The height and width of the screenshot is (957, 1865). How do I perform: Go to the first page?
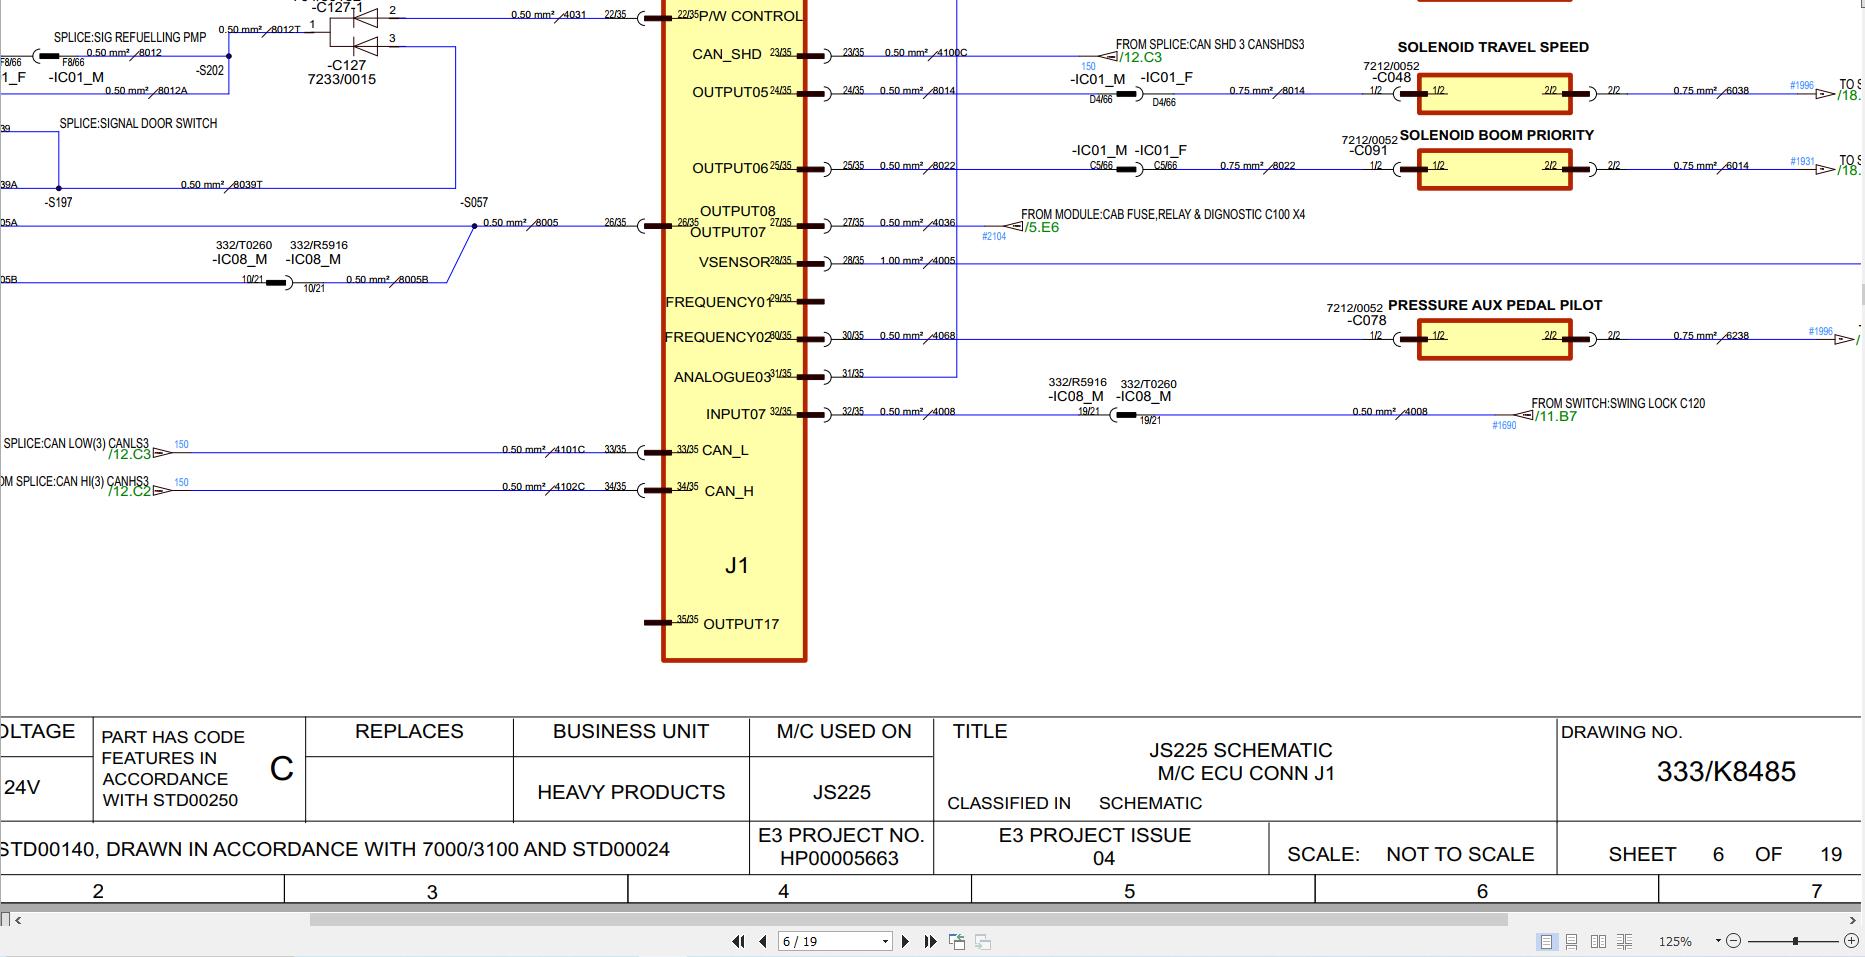[739, 941]
